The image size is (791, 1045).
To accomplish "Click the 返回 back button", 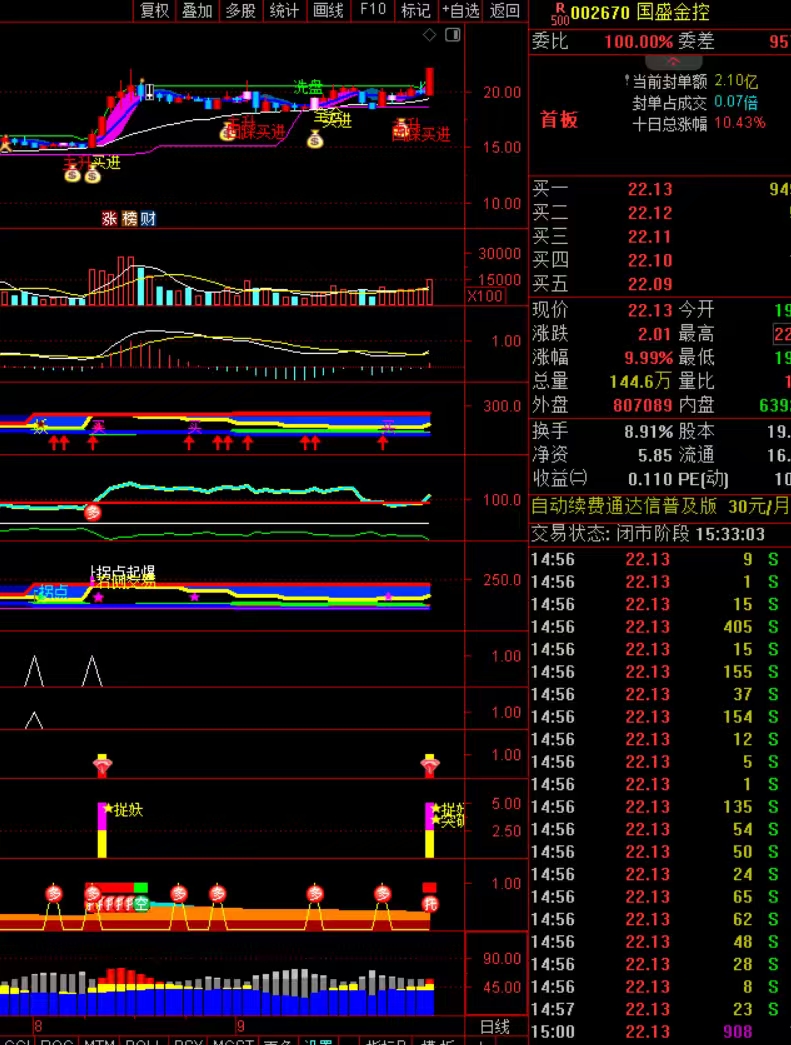I will [x=504, y=11].
